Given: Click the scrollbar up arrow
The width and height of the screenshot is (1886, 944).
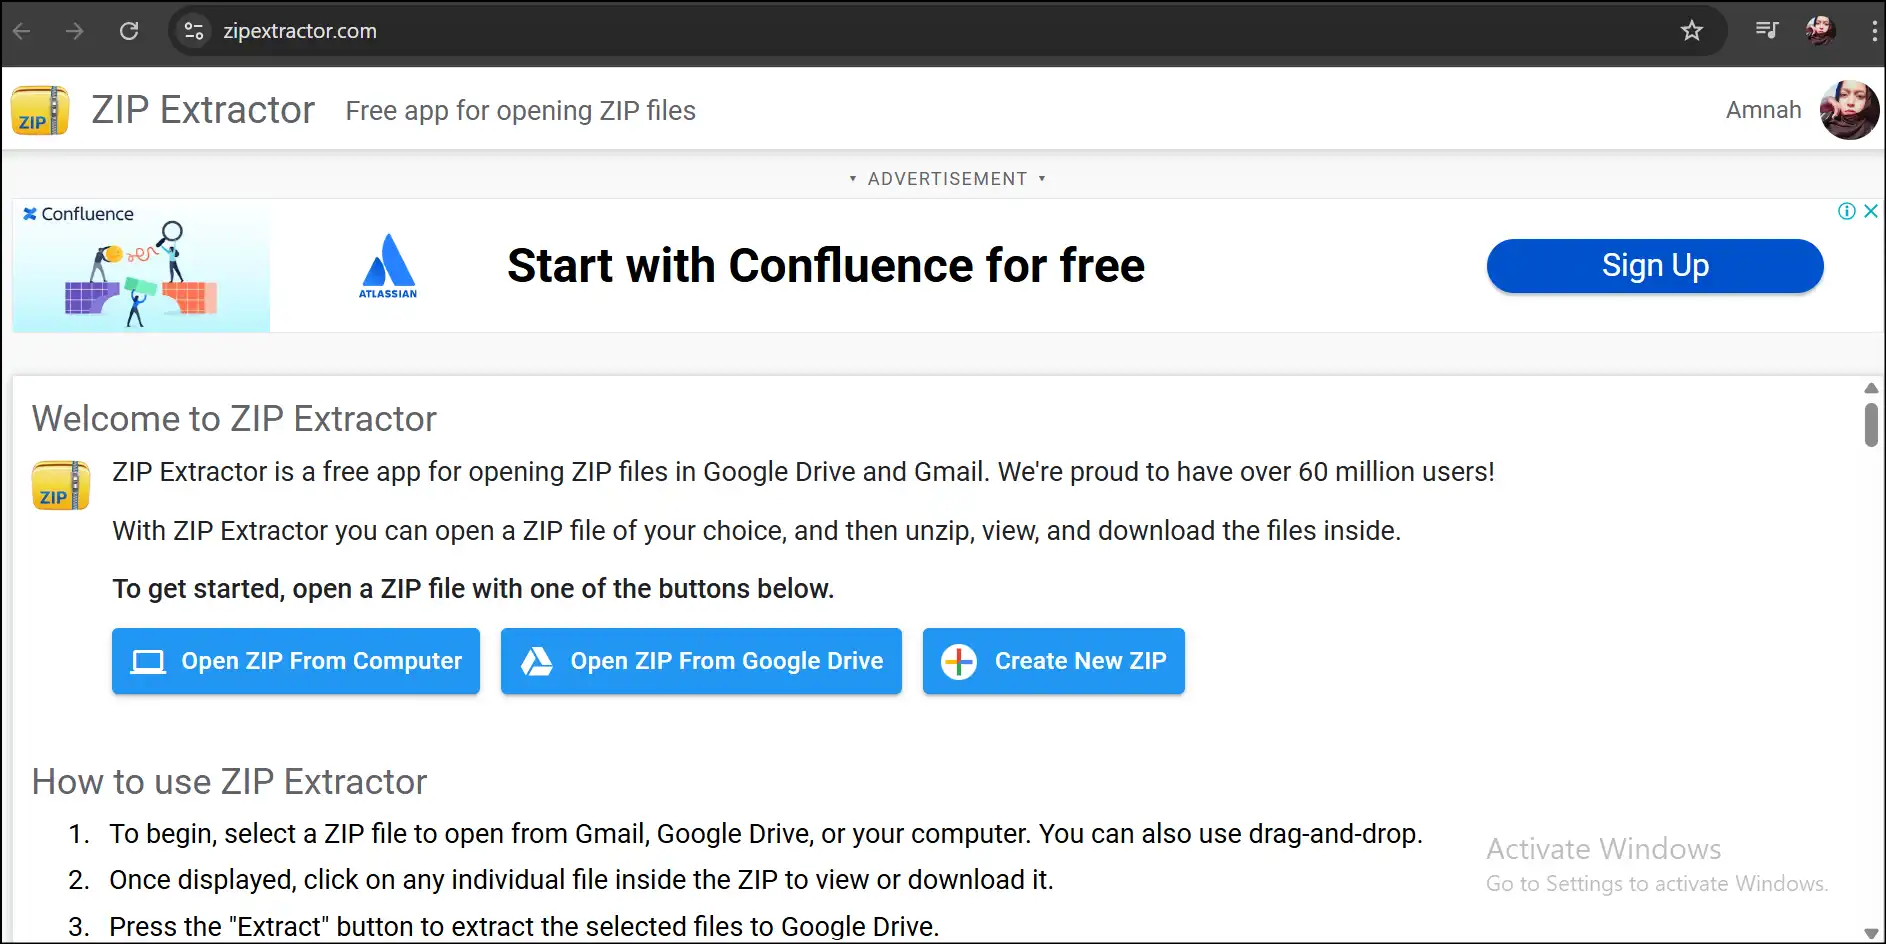Looking at the screenshot, I should point(1871,388).
